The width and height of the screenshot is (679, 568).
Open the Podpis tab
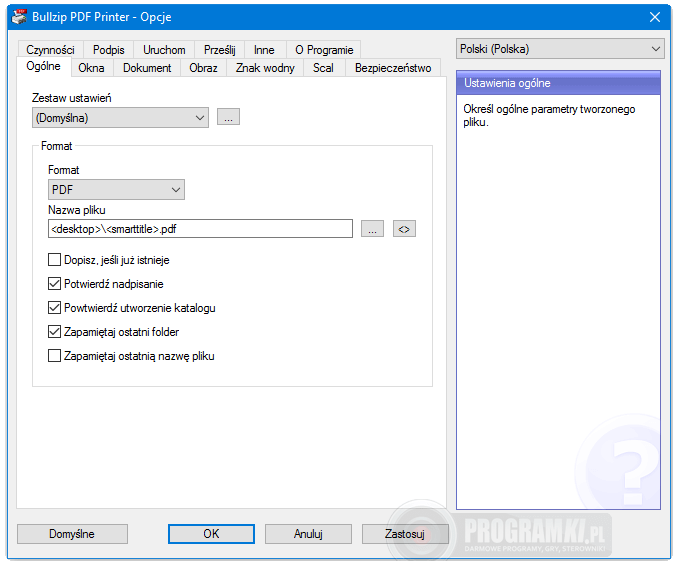(x=108, y=50)
